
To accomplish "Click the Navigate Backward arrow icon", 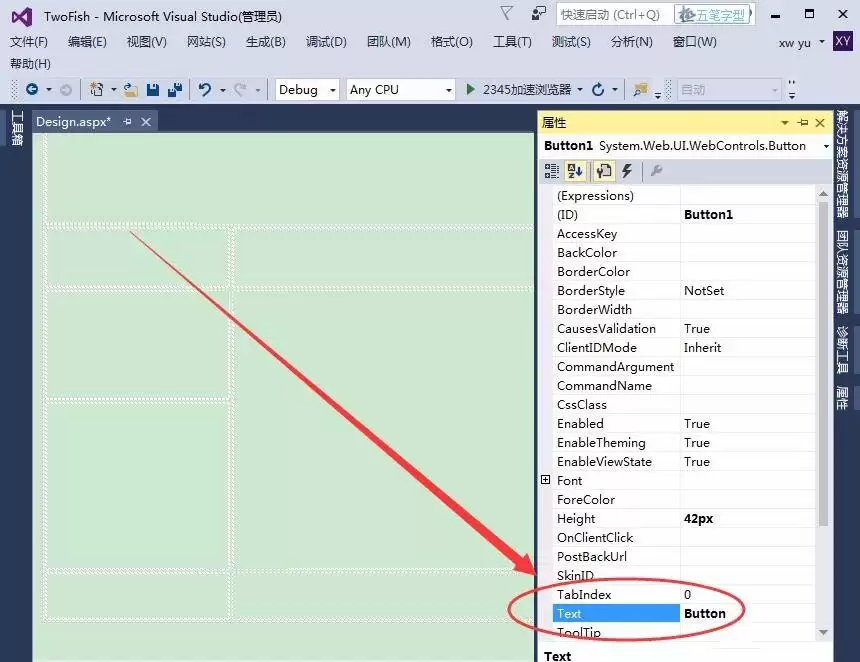I will (33, 89).
